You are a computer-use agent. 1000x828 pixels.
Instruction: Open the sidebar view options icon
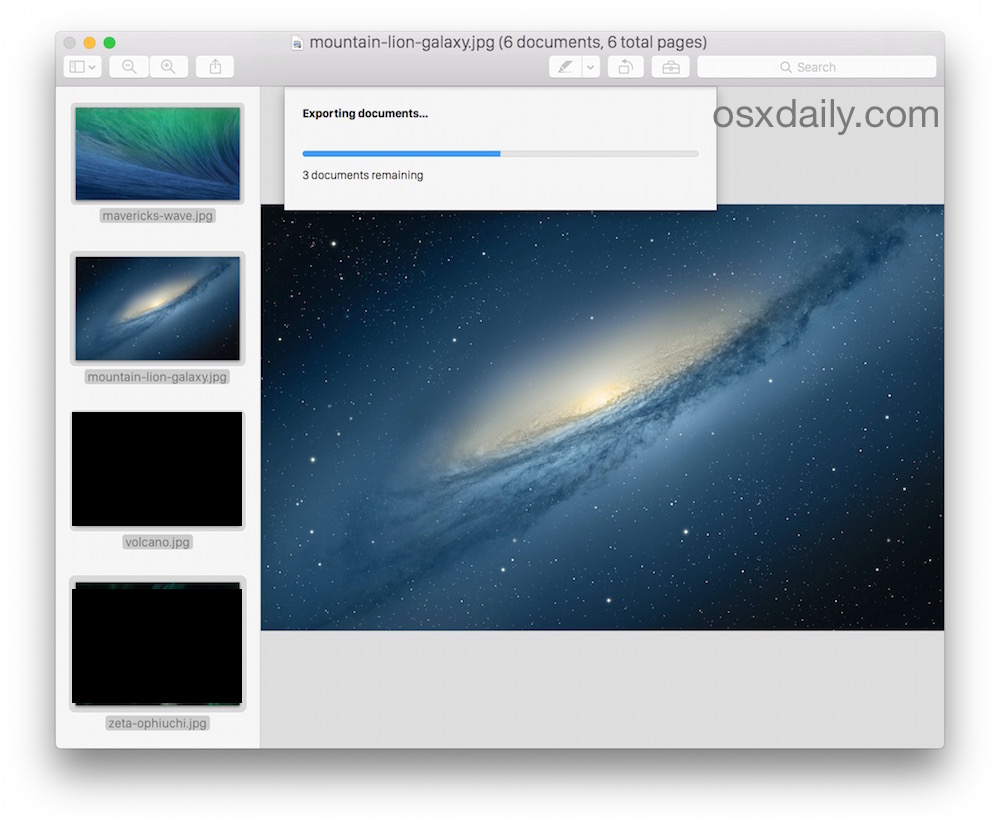(x=75, y=66)
